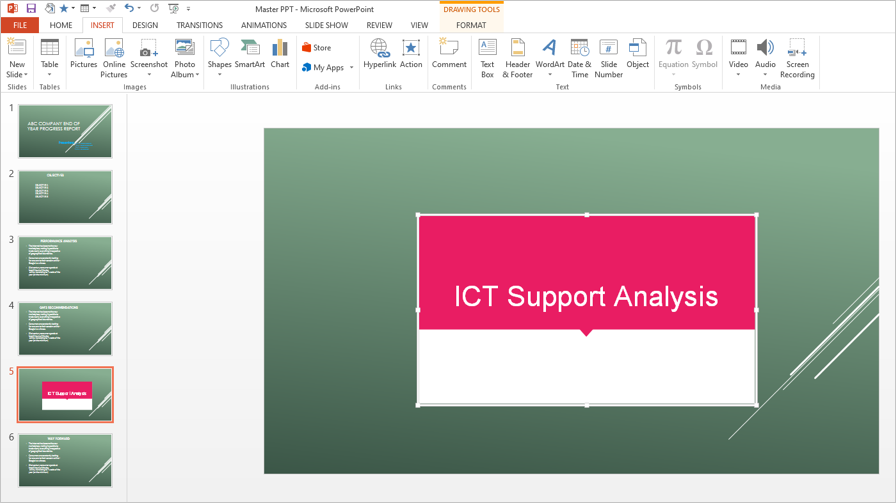The height and width of the screenshot is (503, 896).
Task: Expand the My Apps dropdown arrow
Action: tap(352, 68)
